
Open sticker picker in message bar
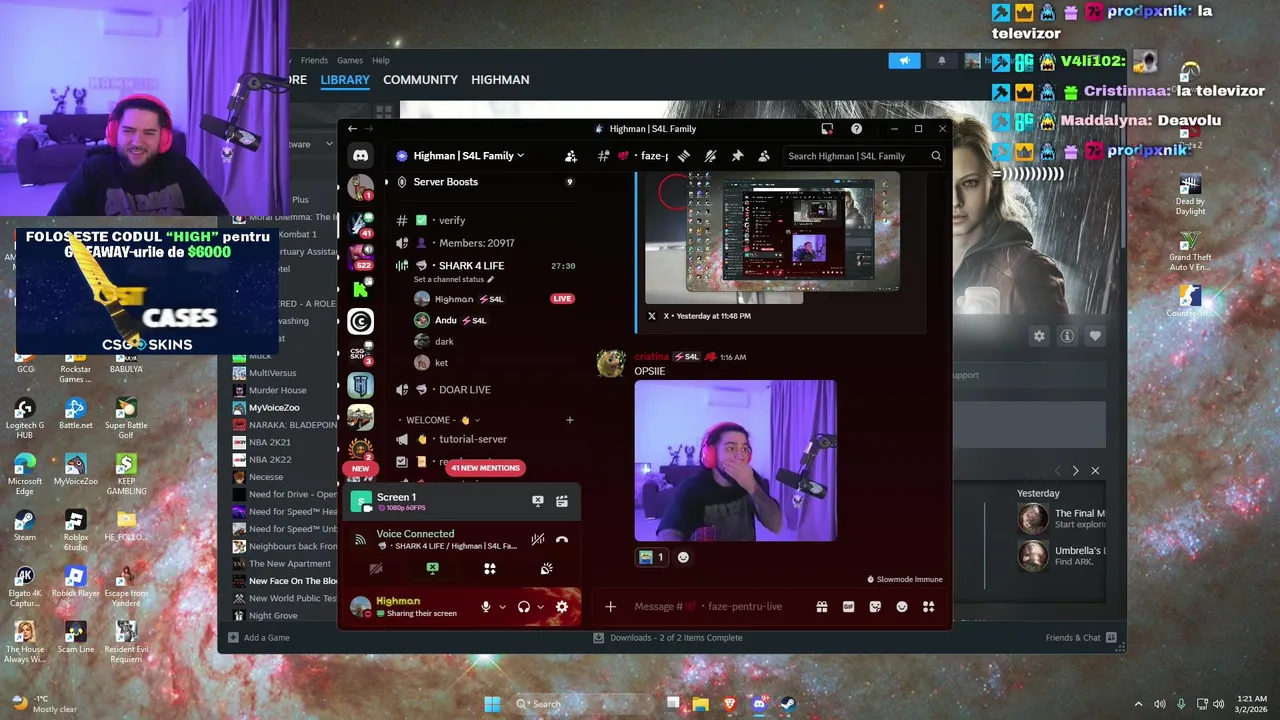(875, 607)
